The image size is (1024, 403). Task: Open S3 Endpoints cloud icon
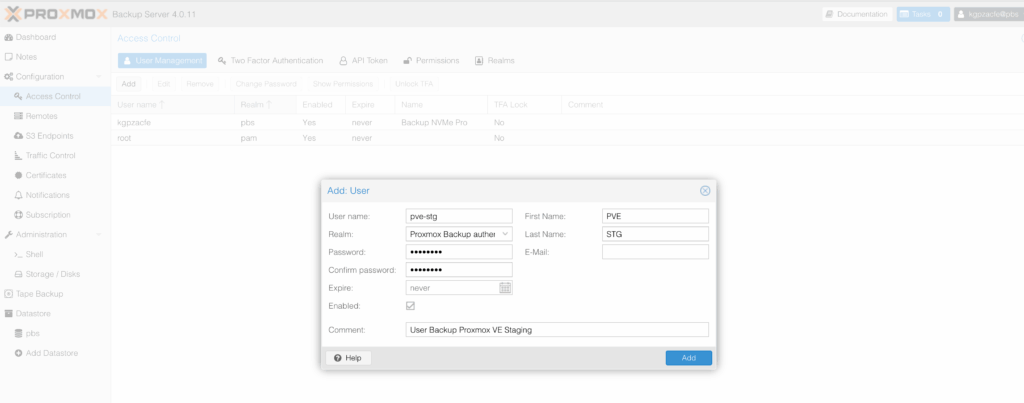coord(19,136)
